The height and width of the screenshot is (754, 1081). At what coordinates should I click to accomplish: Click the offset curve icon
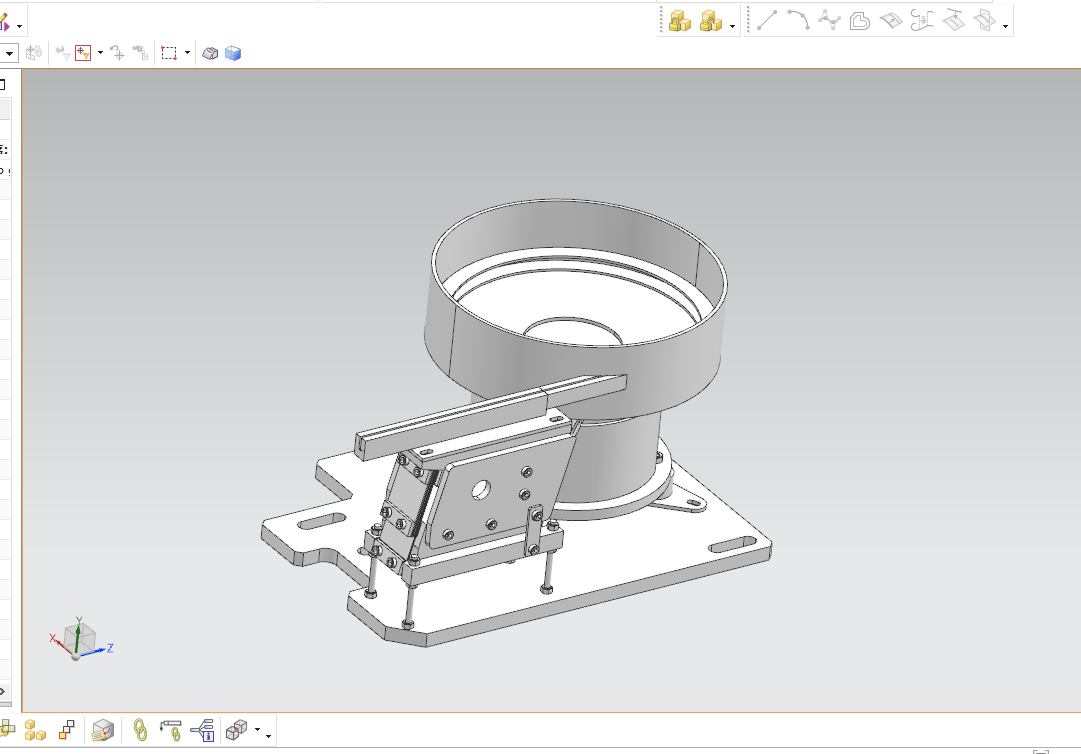(x=860, y=21)
